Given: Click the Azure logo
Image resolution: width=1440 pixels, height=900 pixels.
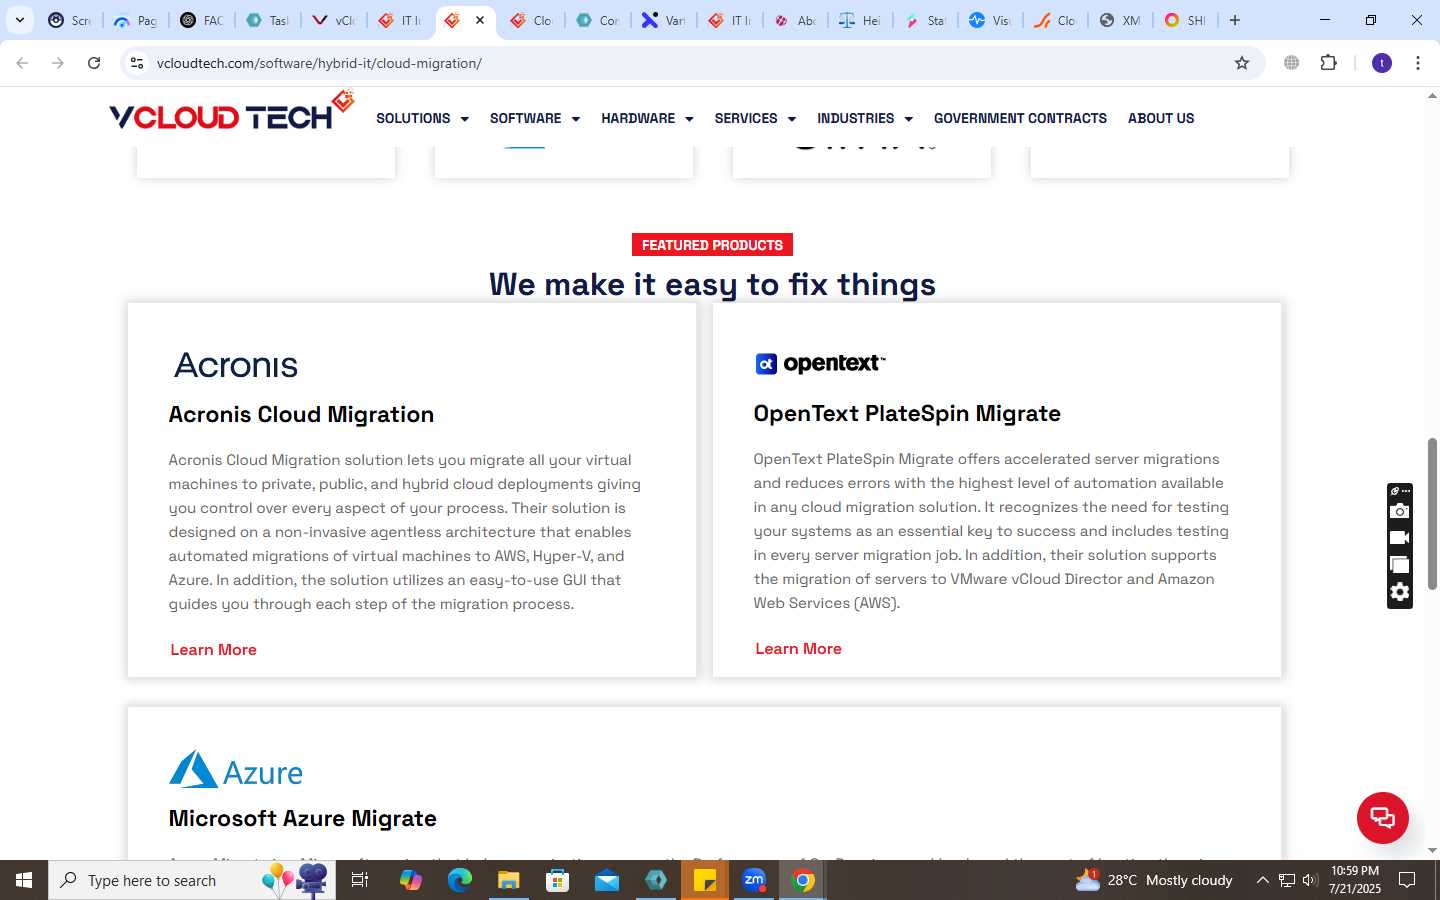Looking at the screenshot, I should [236, 770].
